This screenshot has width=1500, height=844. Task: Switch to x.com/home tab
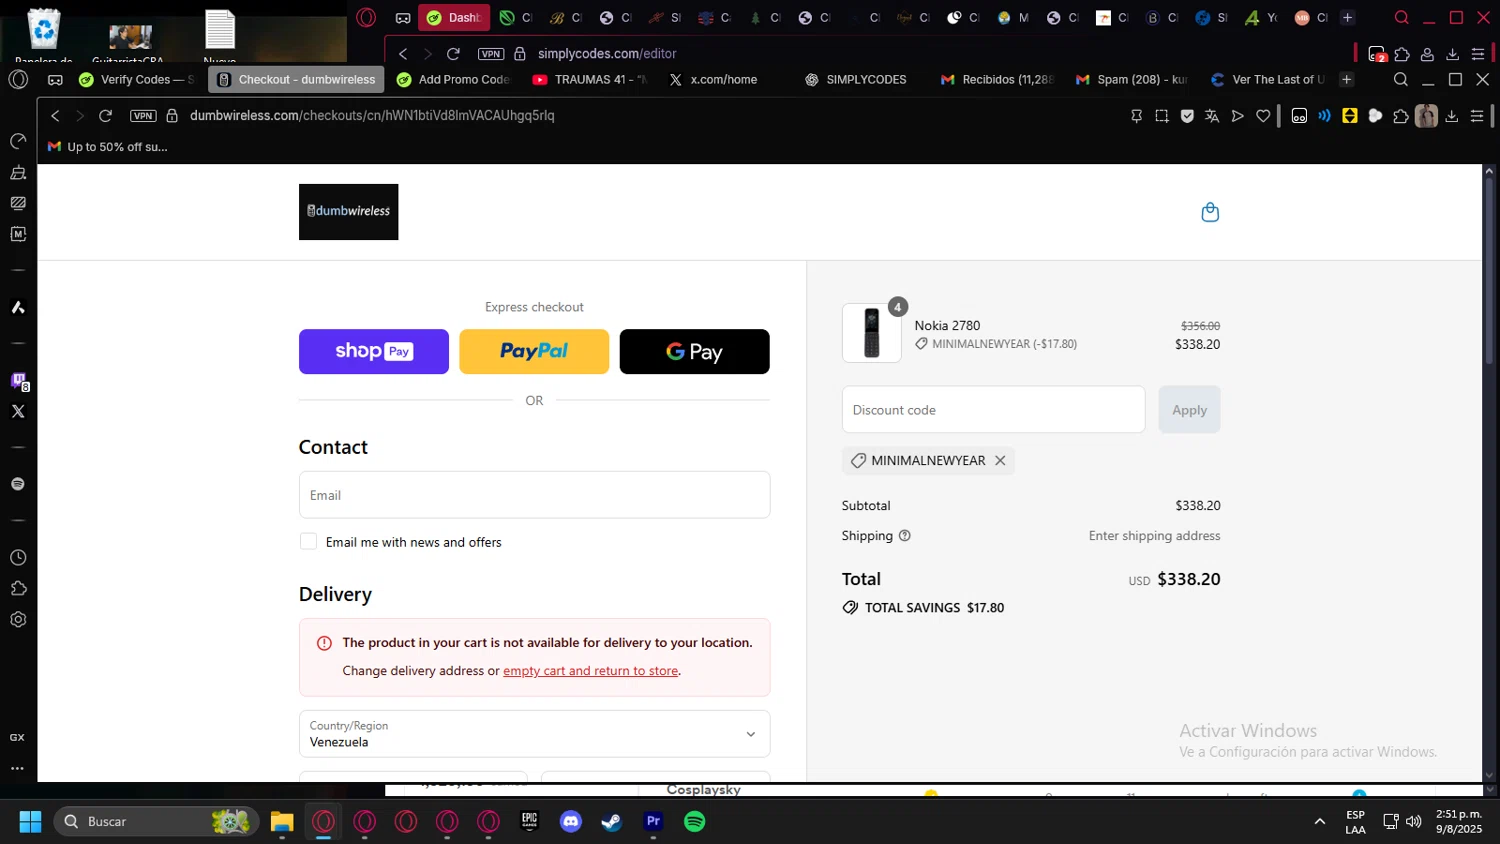tap(713, 80)
